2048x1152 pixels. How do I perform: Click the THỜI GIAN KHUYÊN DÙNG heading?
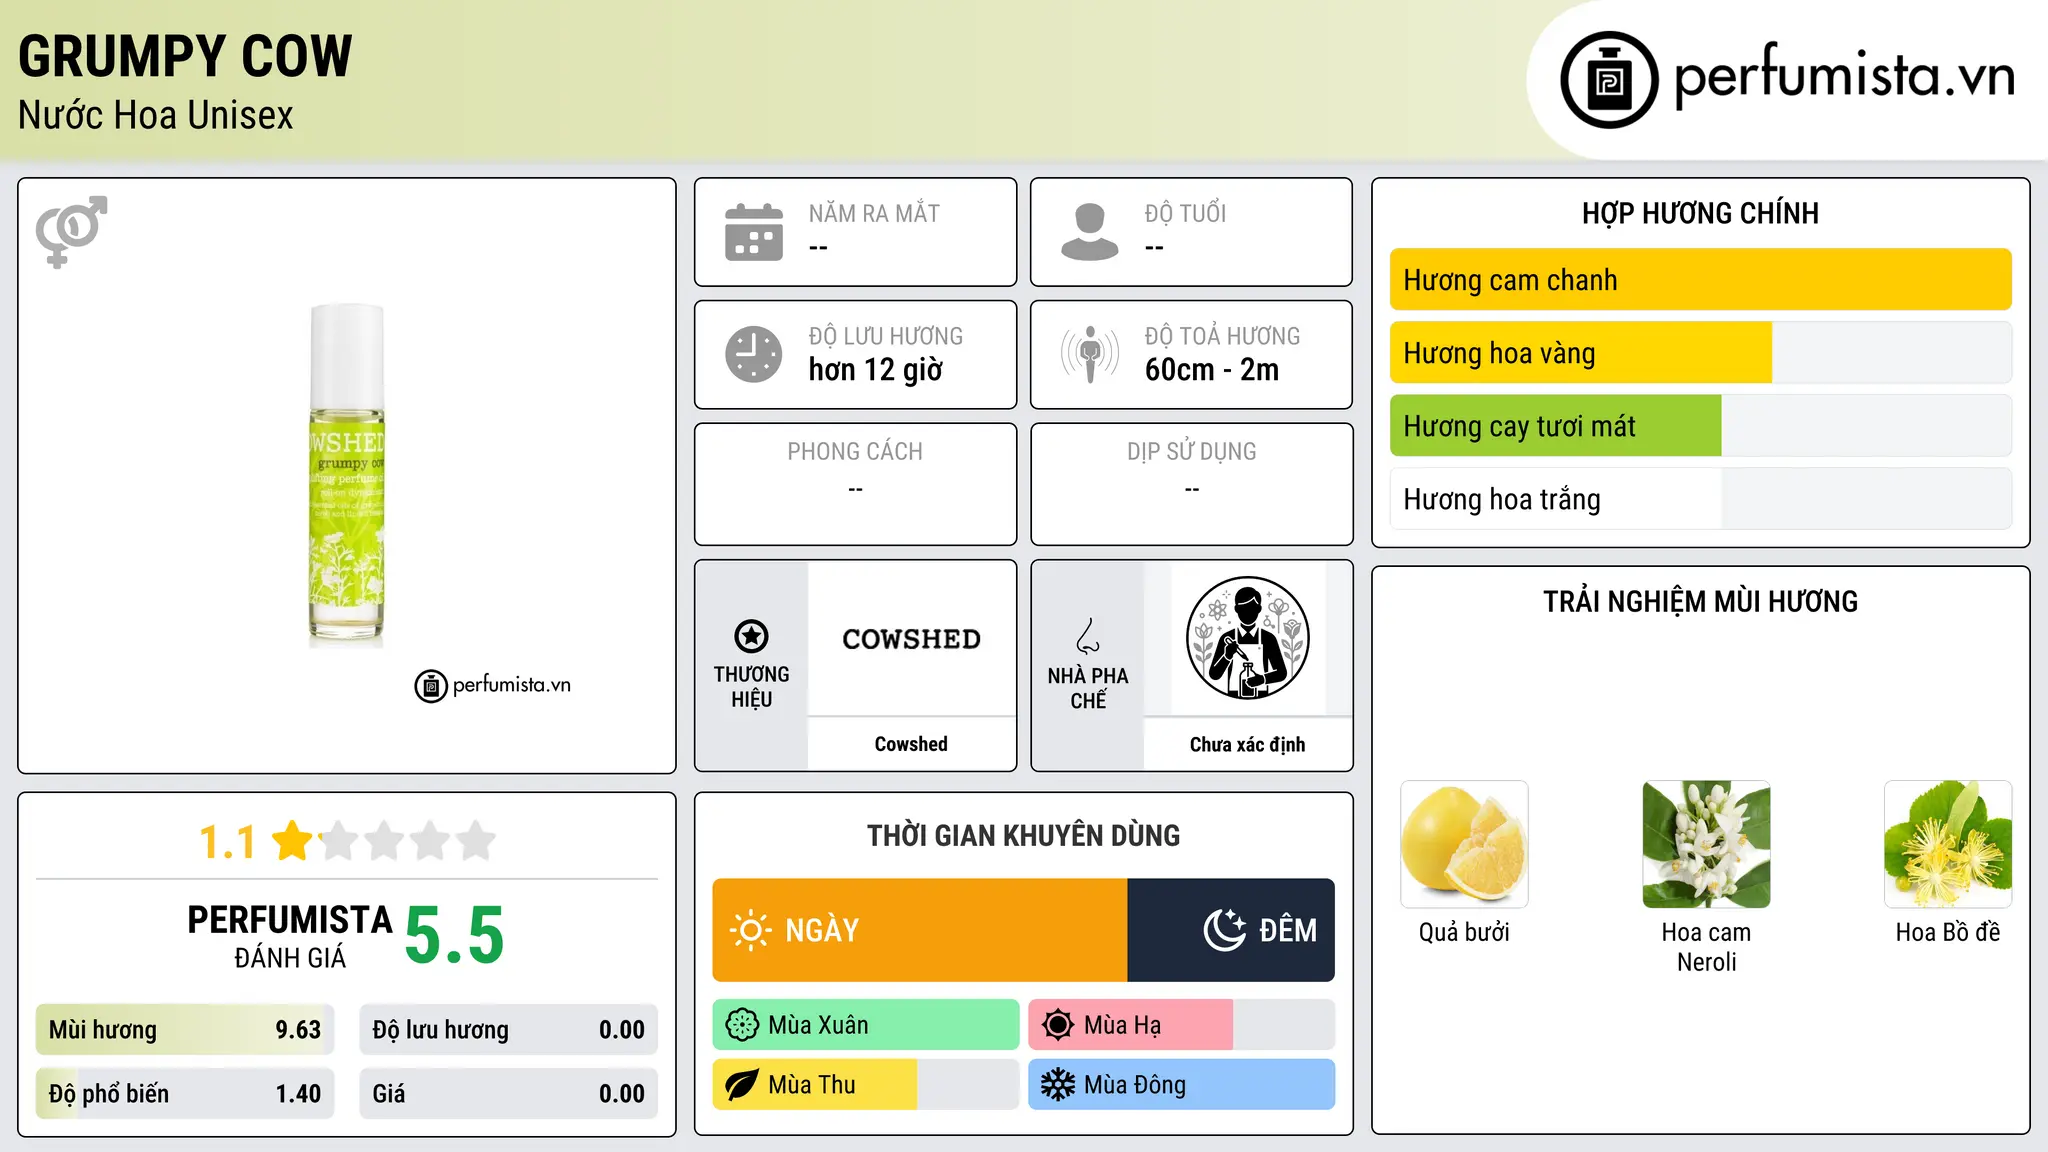tap(1023, 836)
